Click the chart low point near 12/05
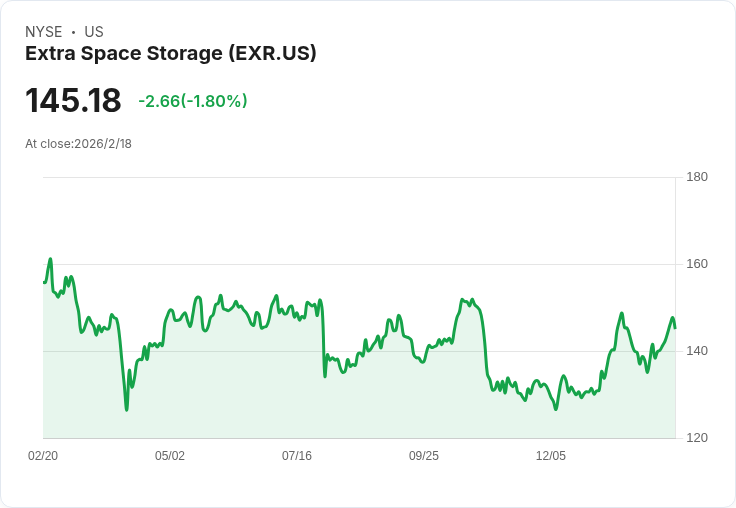The image size is (736, 508). click(556, 409)
